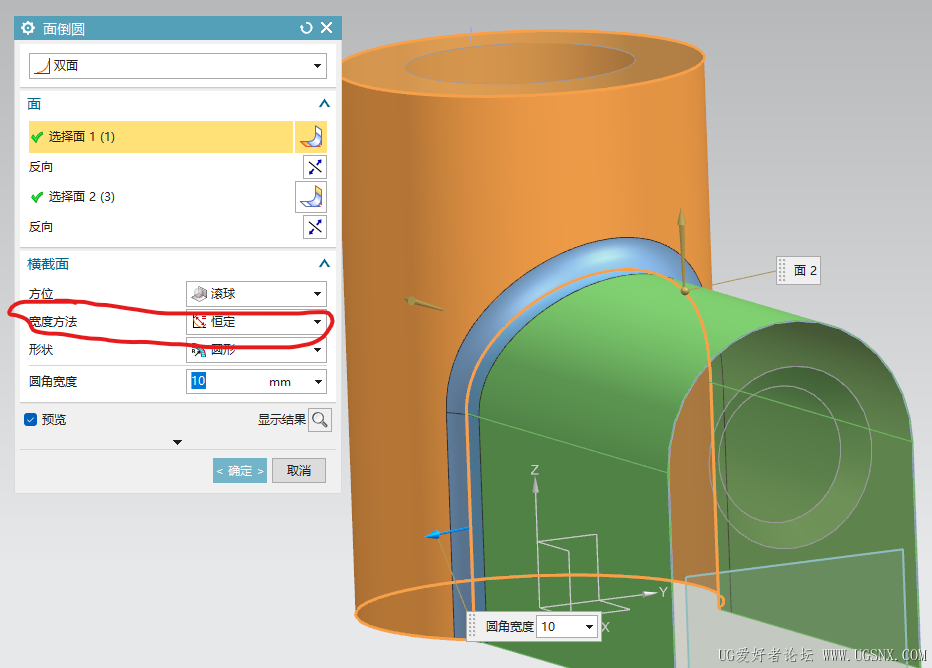
Task: Reverse direction of face 1
Action: click(315, 167)
